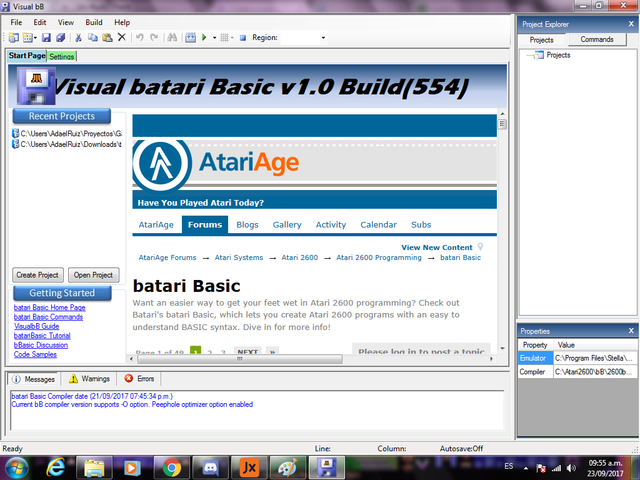Select the Projects node in the tree
Screen dimensions: 640x480
click(x=558, y=55)
